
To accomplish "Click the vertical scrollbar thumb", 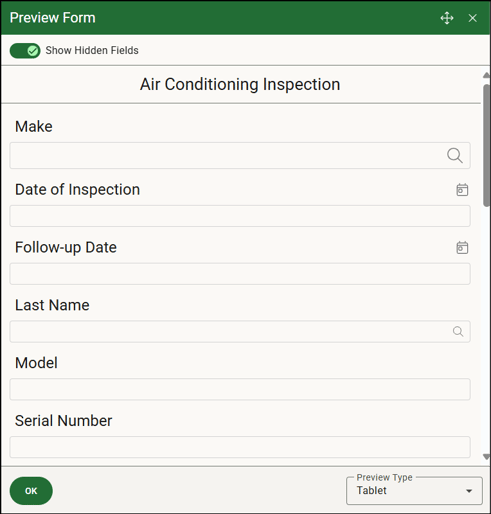I will click(486, 145).
